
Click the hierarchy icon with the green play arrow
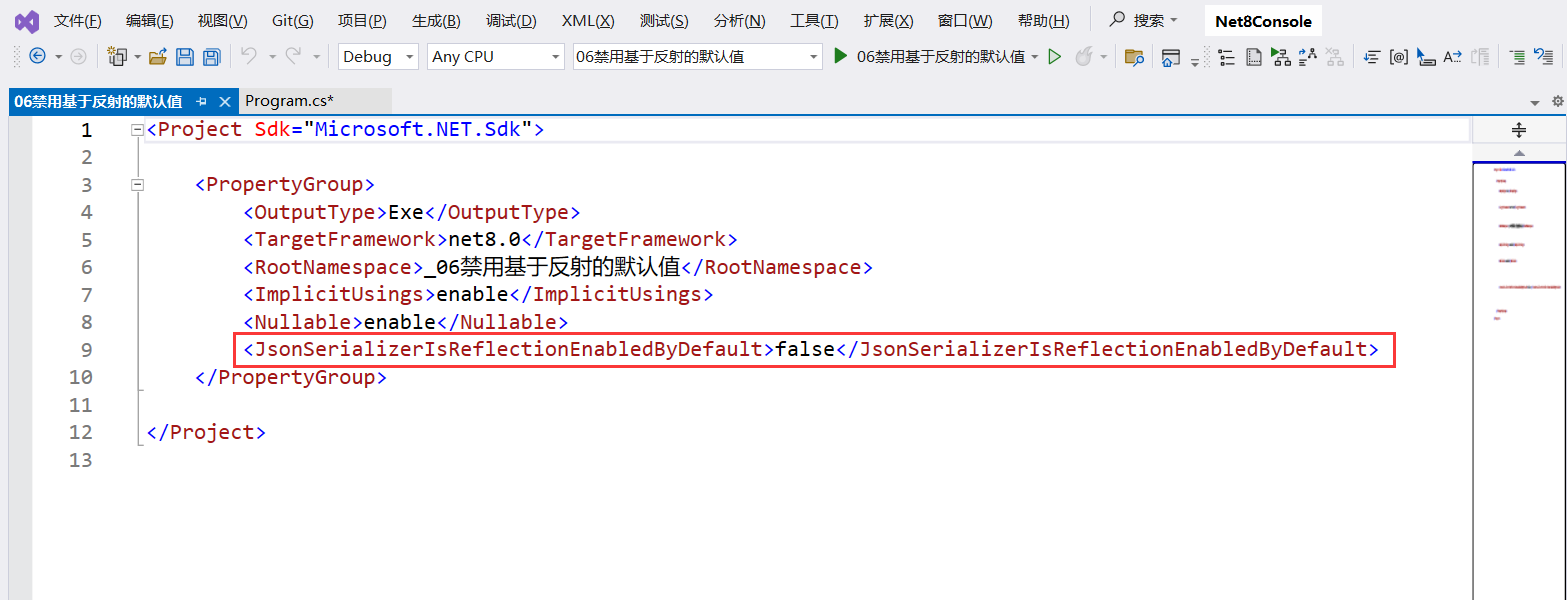[x=1281, y=57]
